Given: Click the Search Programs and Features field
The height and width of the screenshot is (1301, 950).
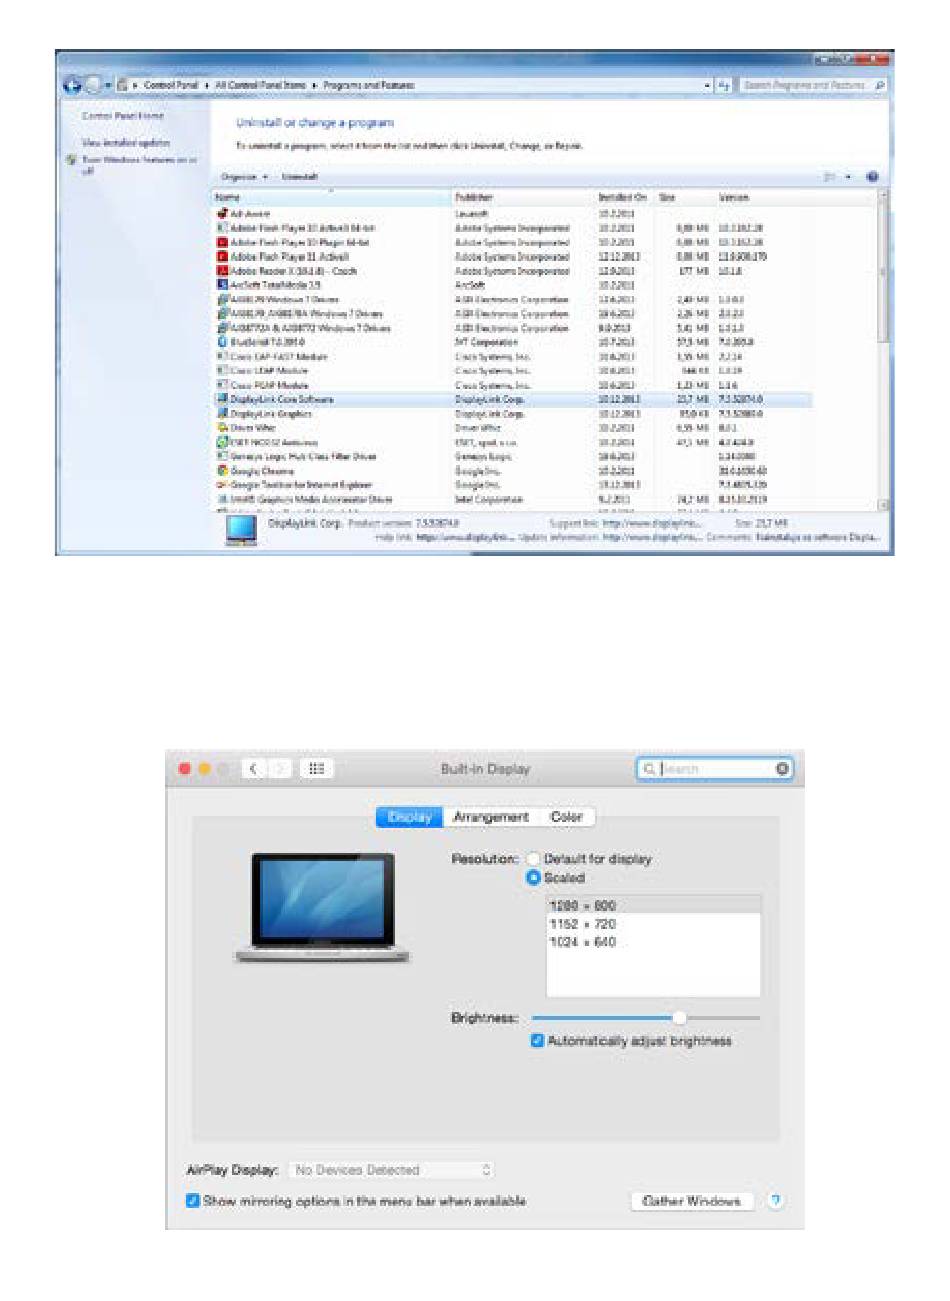Looking at the screenshot, I should pyautogui.click(x=814, y=86).
